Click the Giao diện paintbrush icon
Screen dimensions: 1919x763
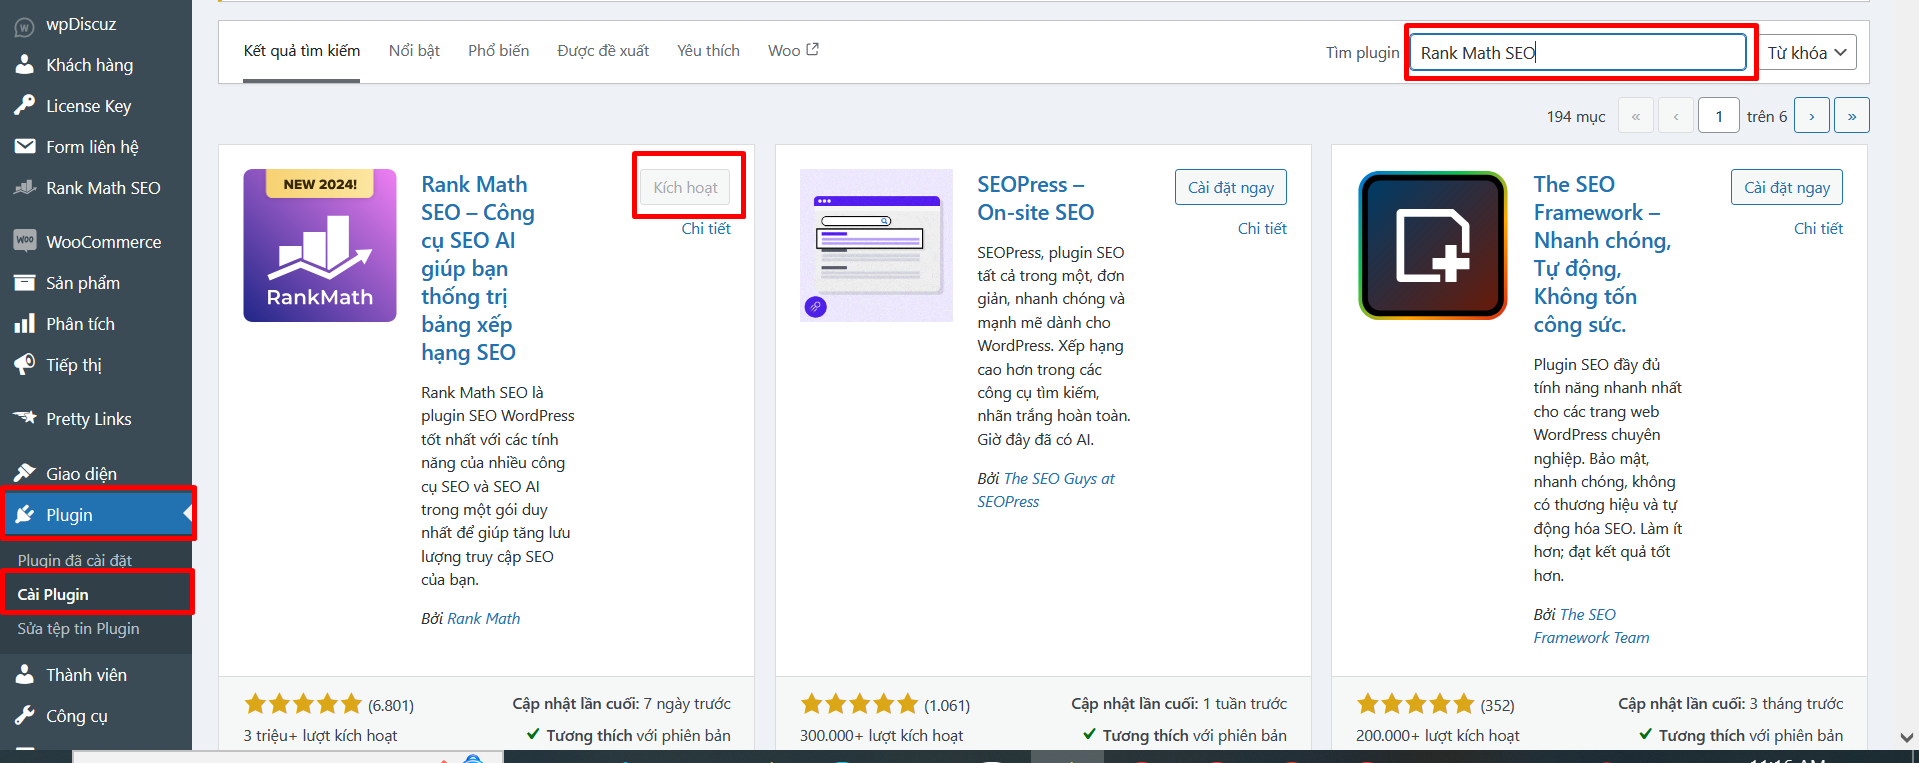pyautogui.click(x=25, y=473)
